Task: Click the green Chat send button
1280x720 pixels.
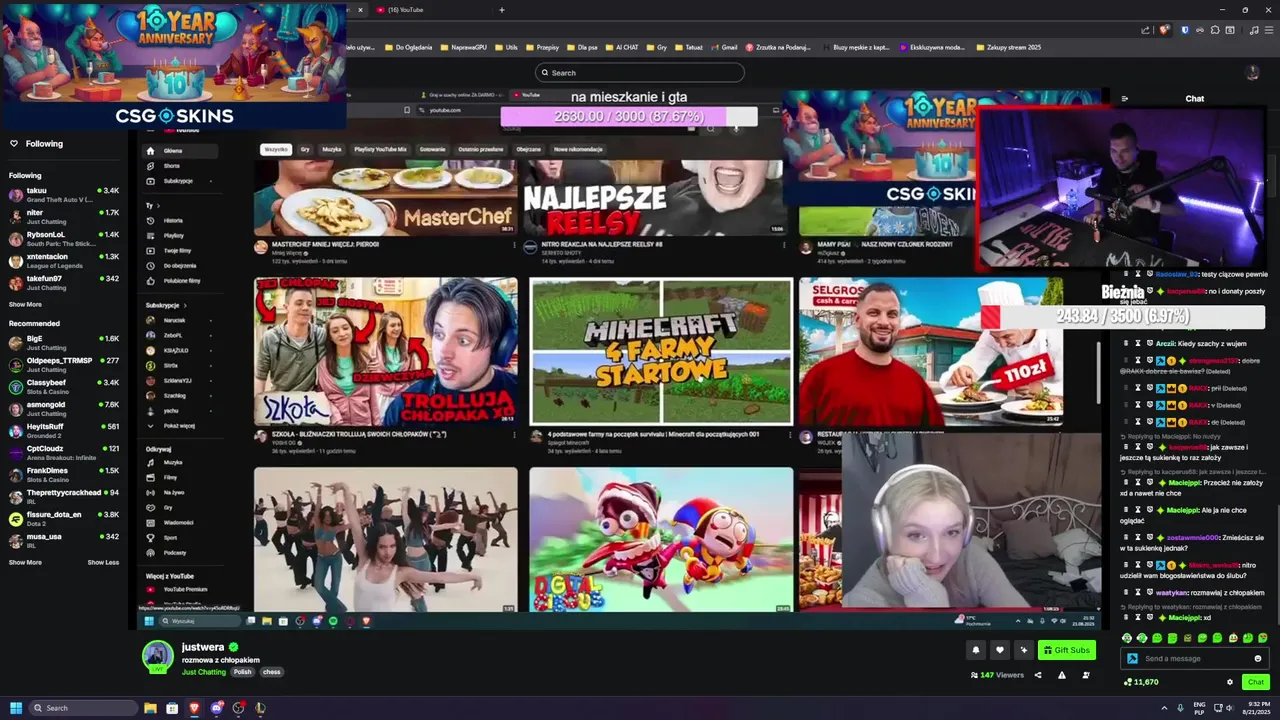Action: pyautogui.click(x=1256, y=682)
